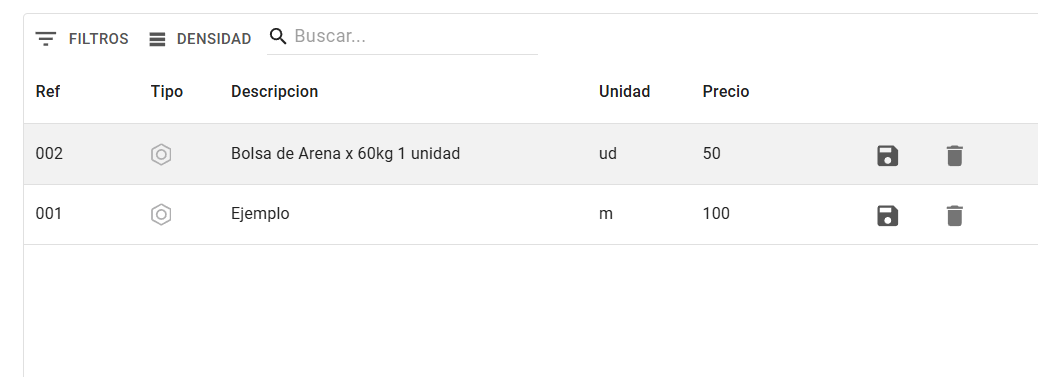Viewport: 1038px width, 377px height.
Task: Open the DENSIDAD density menu
Action: tap(201, 39)
